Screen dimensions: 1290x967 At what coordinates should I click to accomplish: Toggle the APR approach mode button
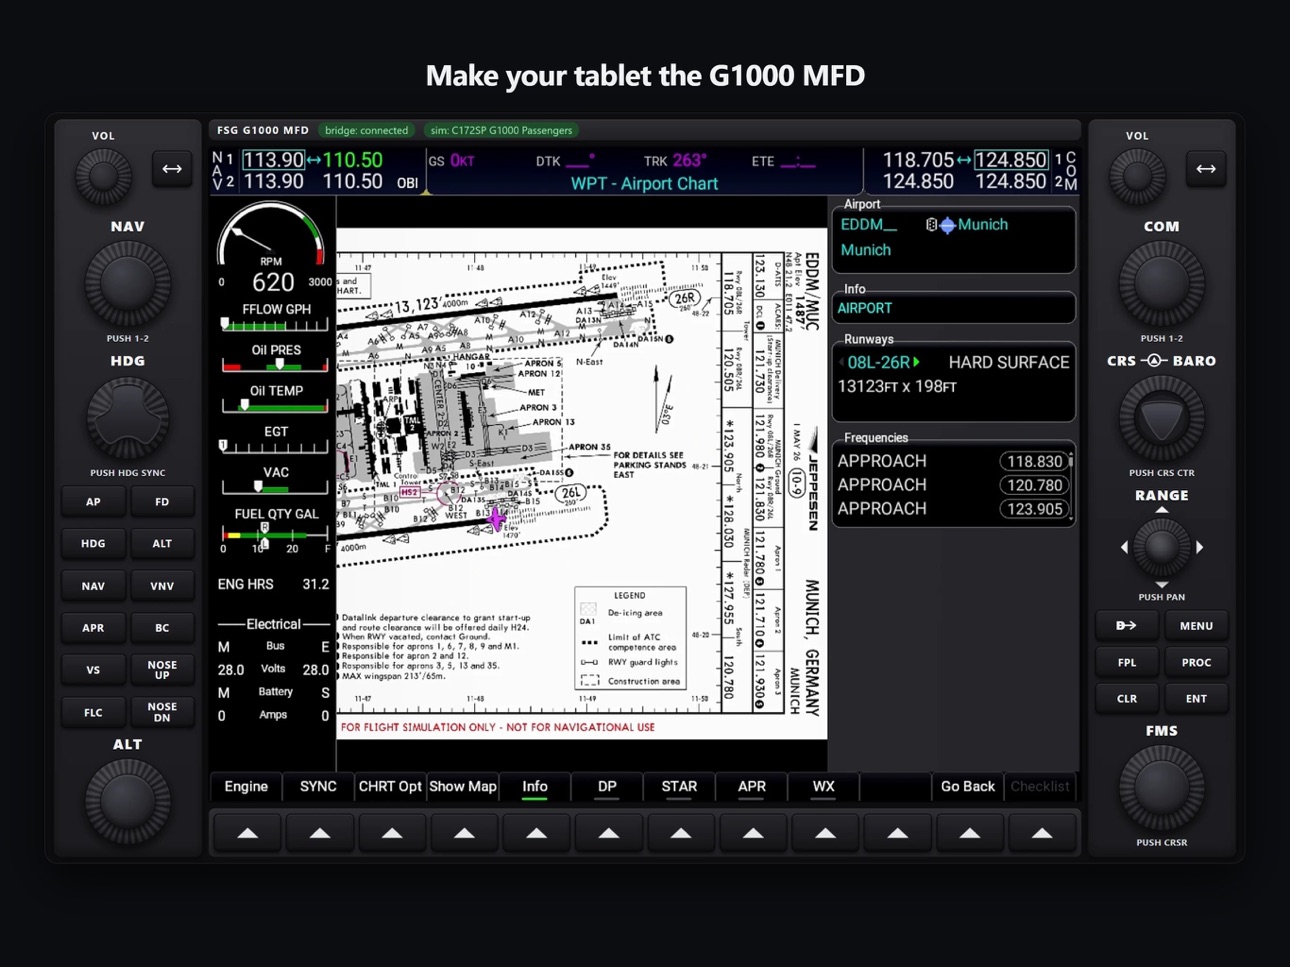click(93, 628)
